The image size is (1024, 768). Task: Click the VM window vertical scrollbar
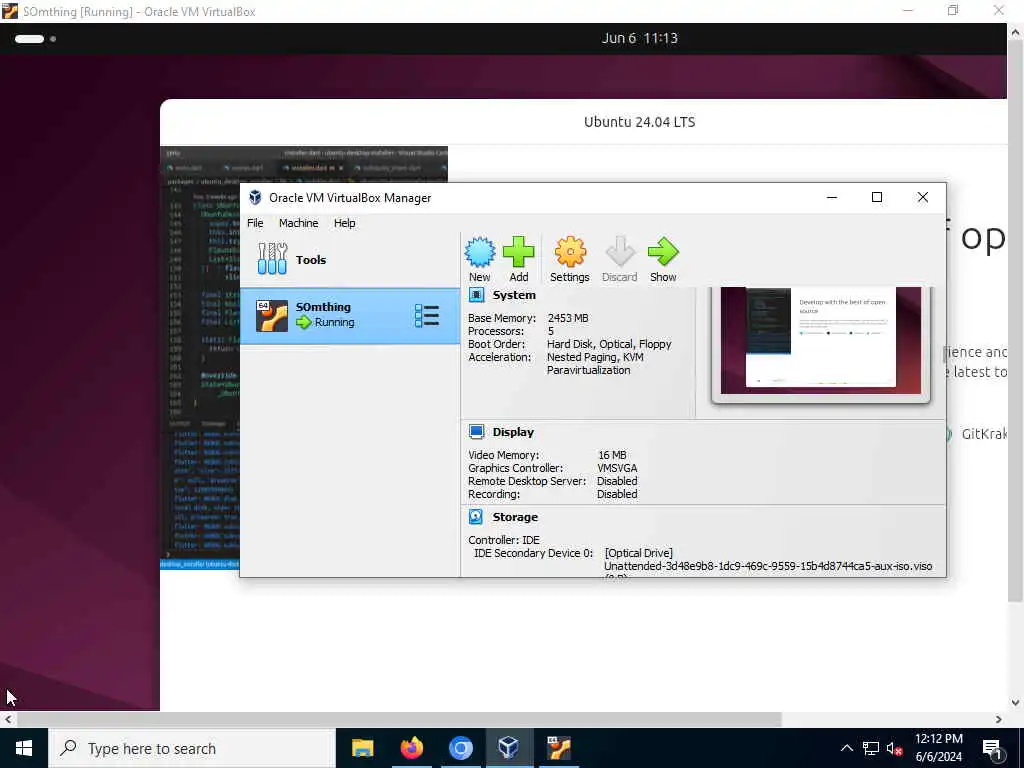coord(1016,320)
